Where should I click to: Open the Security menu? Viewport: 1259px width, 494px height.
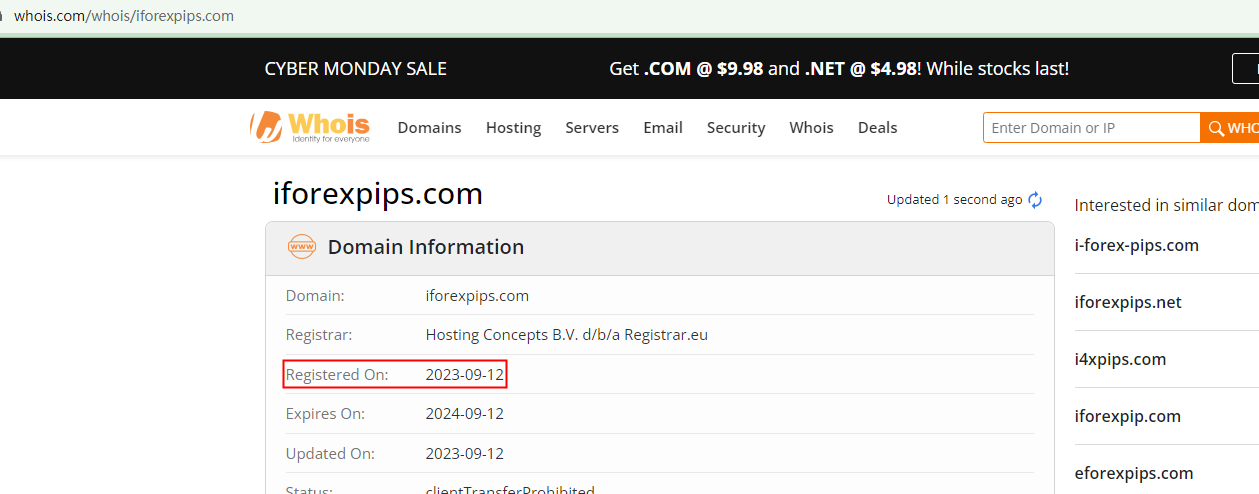(x=736, y=128)
